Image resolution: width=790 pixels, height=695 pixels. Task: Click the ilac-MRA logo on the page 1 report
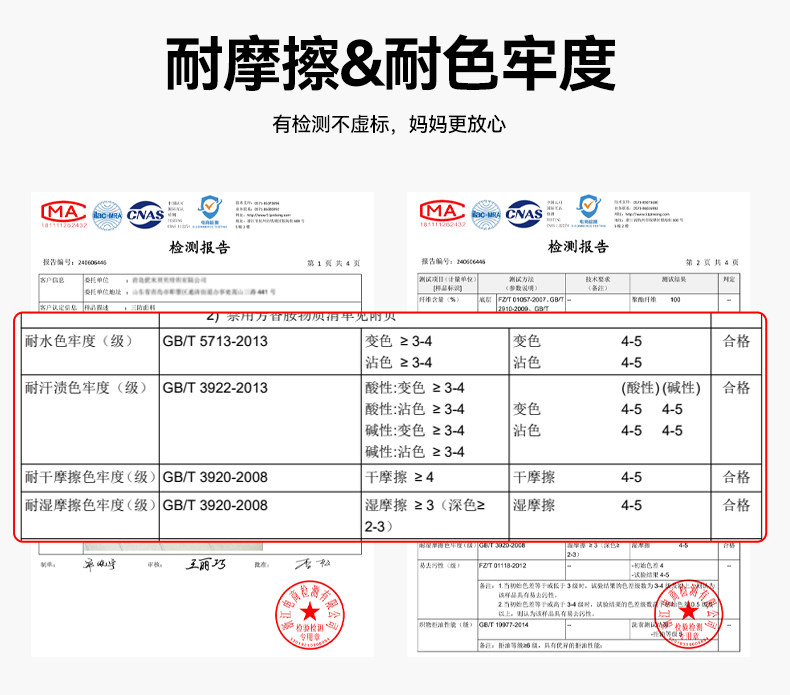(107, 215)
